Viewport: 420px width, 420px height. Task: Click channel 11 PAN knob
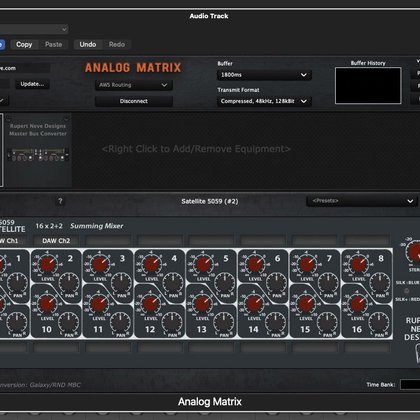(x=120, y=323)
